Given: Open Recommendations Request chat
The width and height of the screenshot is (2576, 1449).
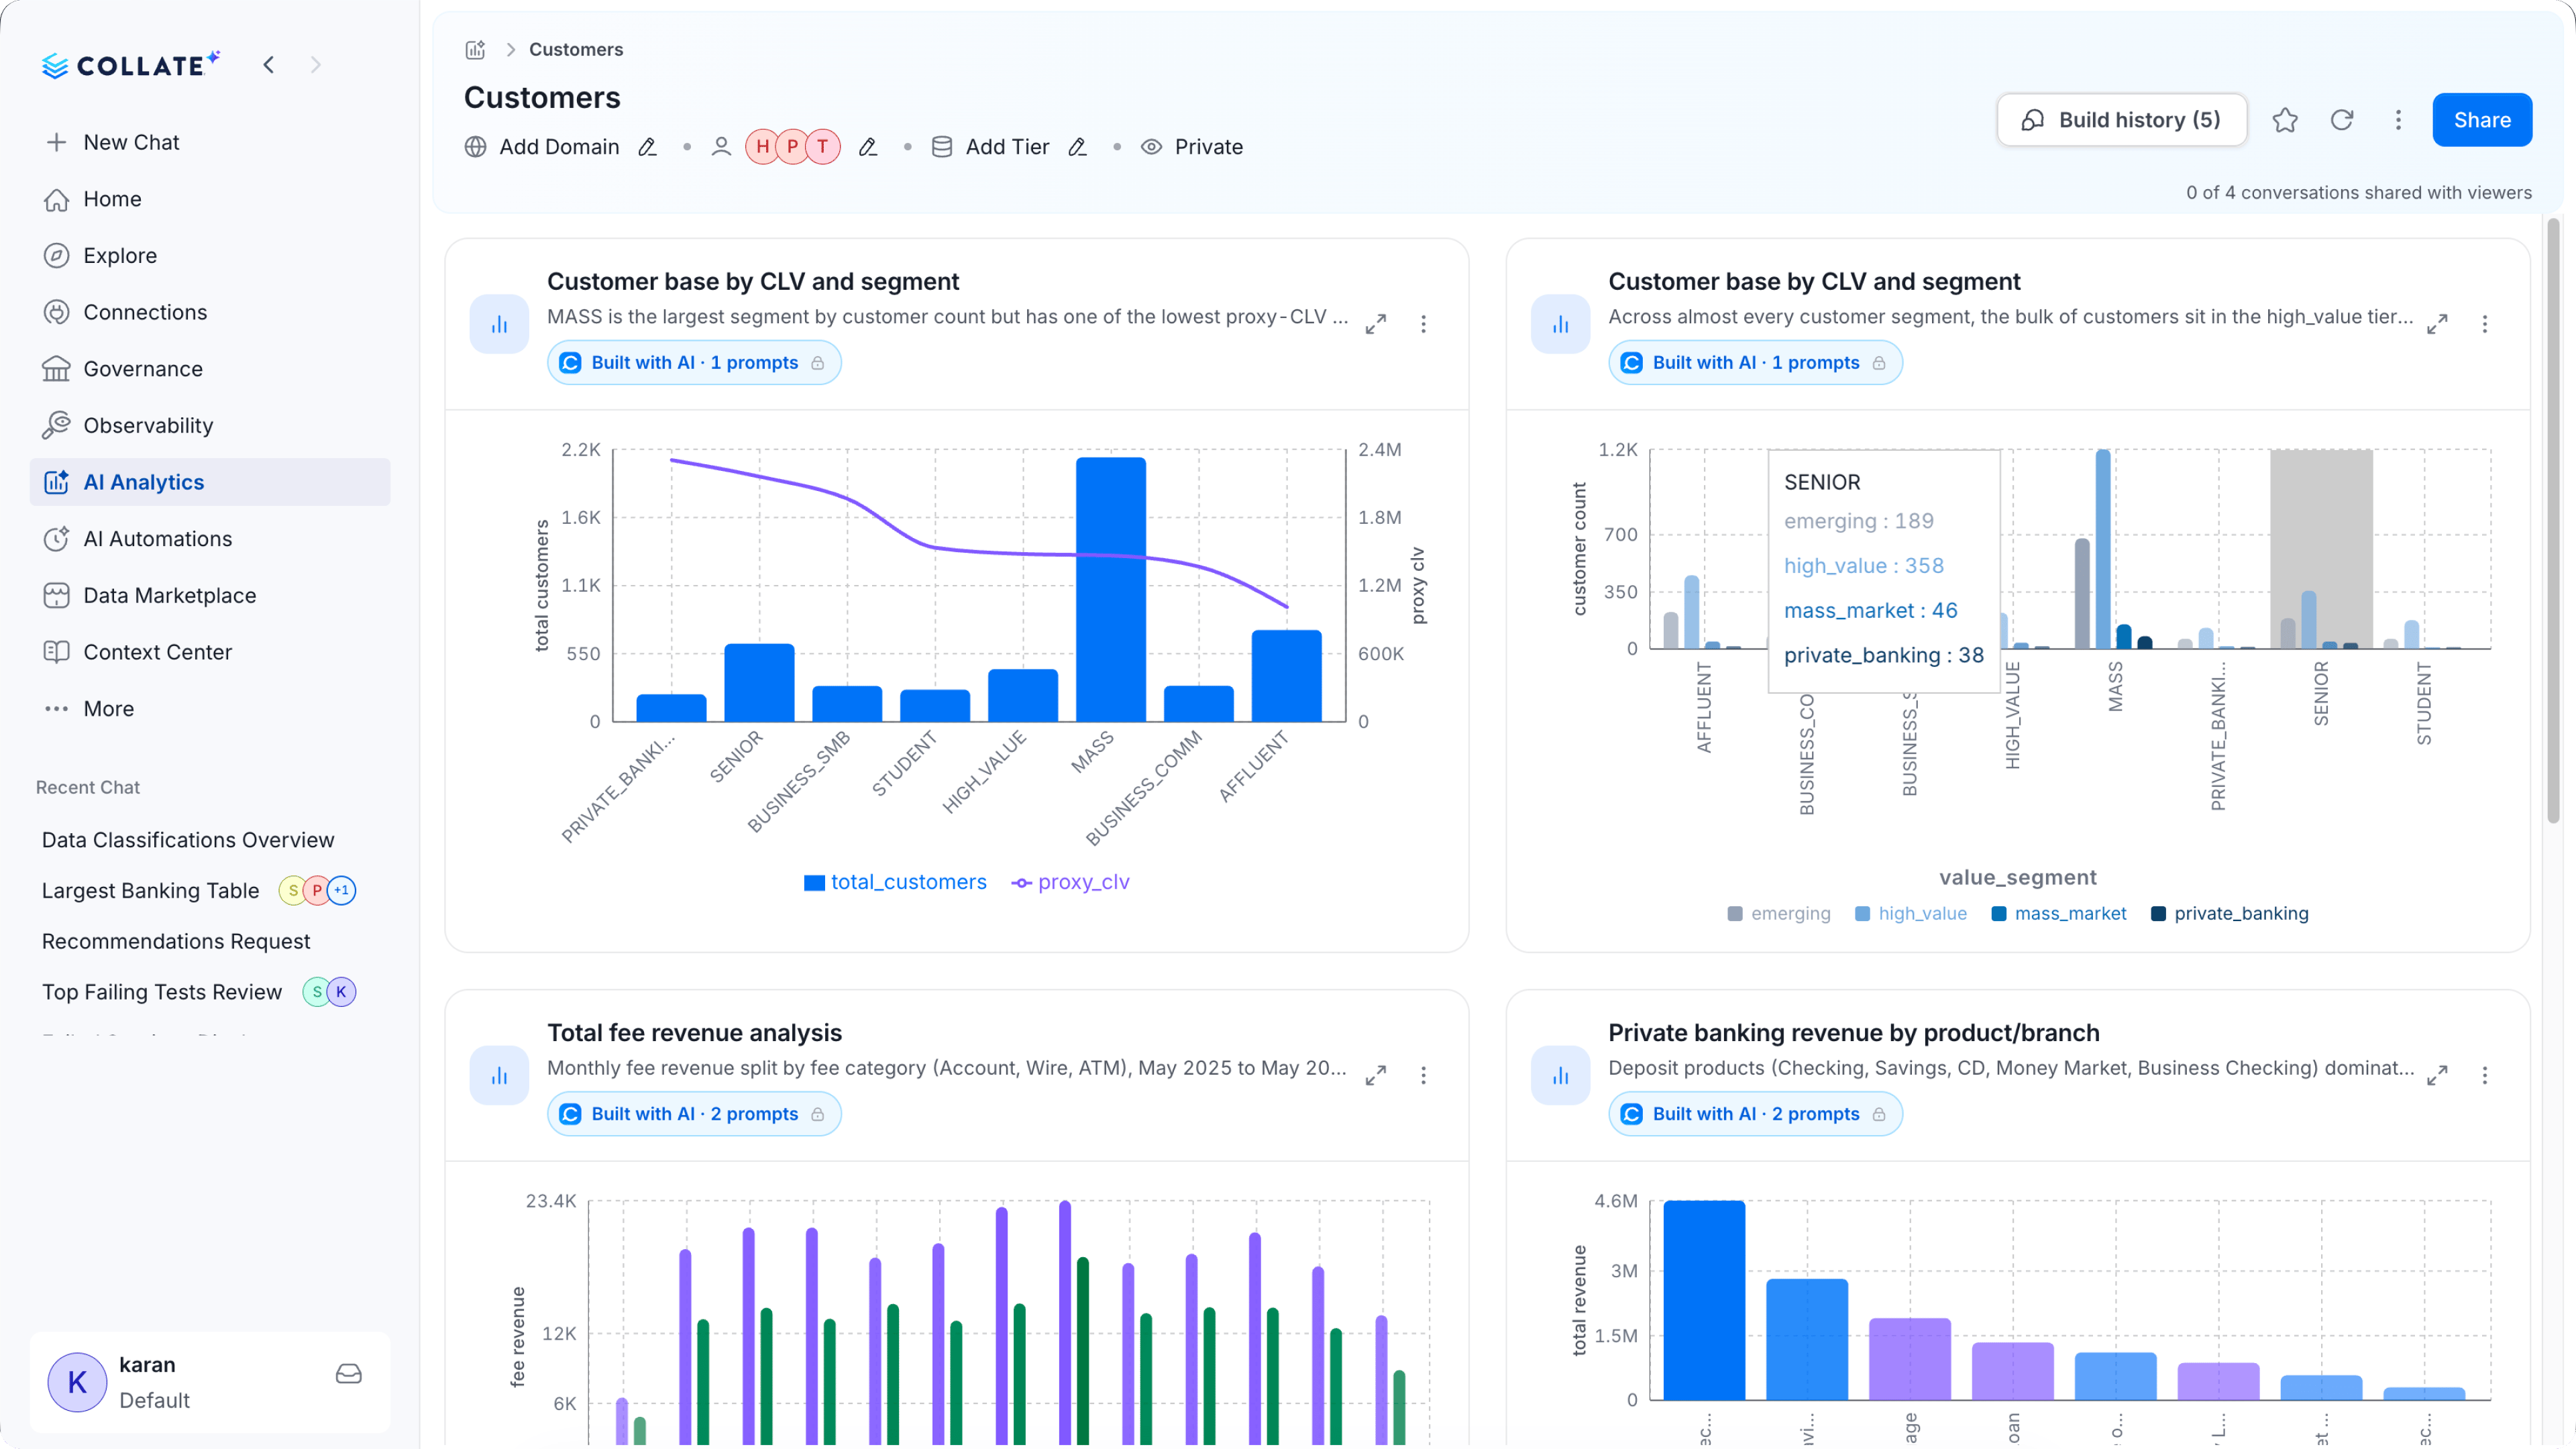Looking at the screenshot, I should [x=176, y=942].
